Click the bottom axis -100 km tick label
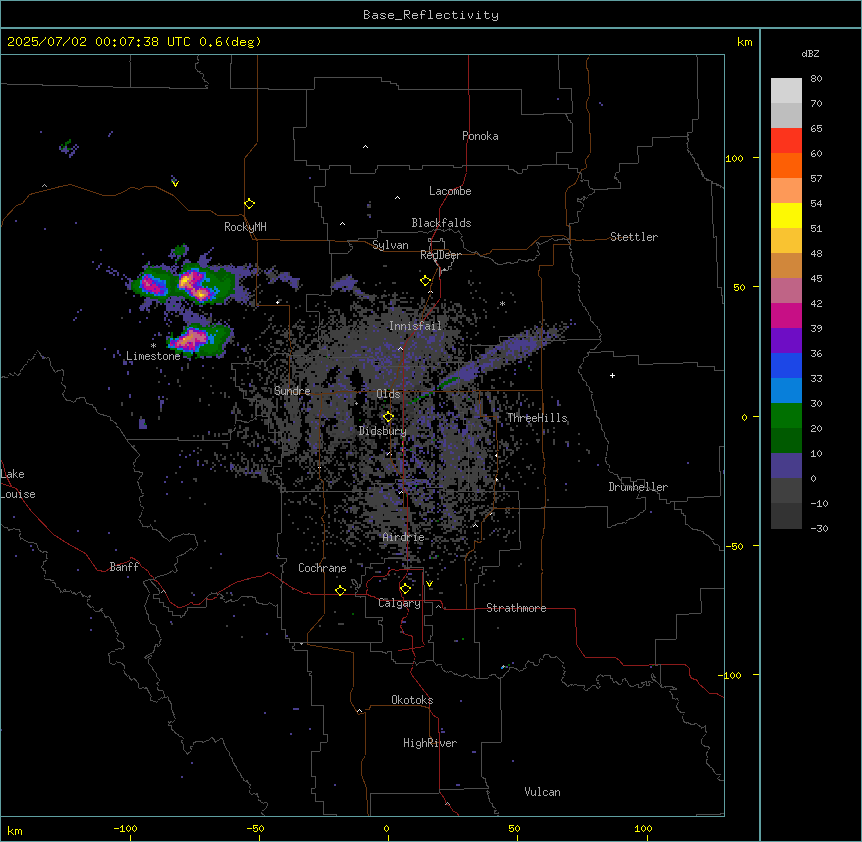Image resolution: width=862 pixels, height=842 pixels. 125,828
